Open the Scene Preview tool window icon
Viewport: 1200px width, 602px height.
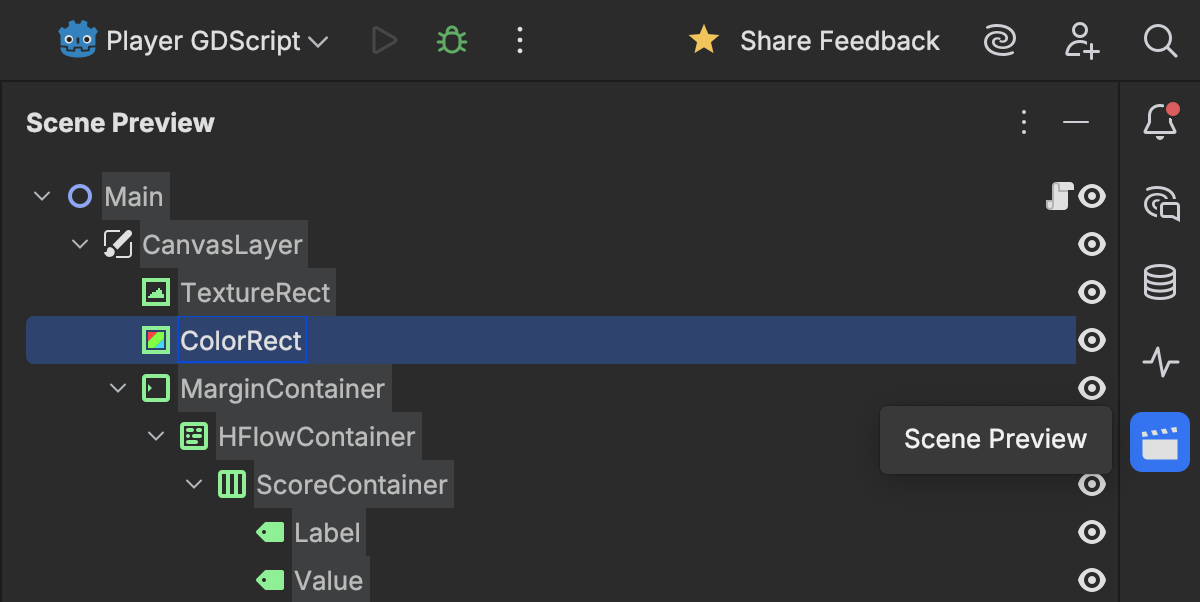(x=1159, y=441)
